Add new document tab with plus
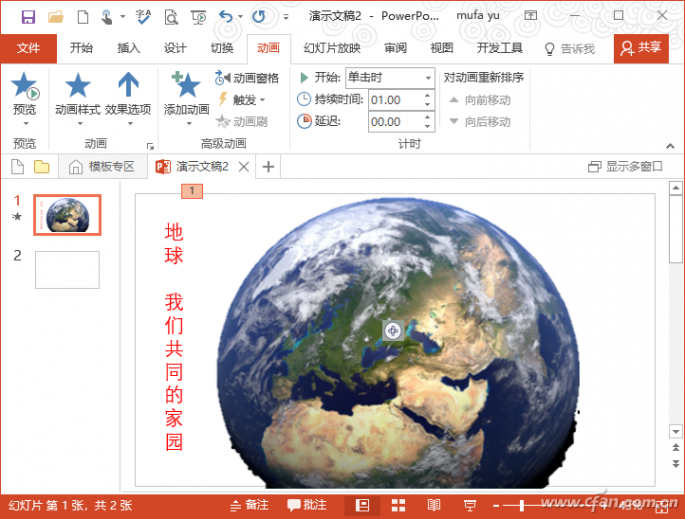The width and height of the screenshot is (685, 519). point(268,166)
